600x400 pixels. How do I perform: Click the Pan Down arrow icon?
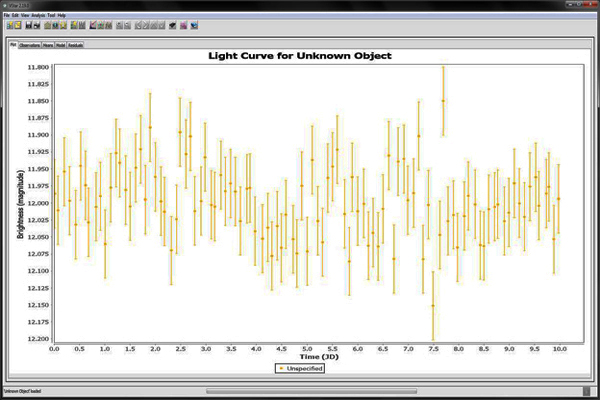(161, 25)
